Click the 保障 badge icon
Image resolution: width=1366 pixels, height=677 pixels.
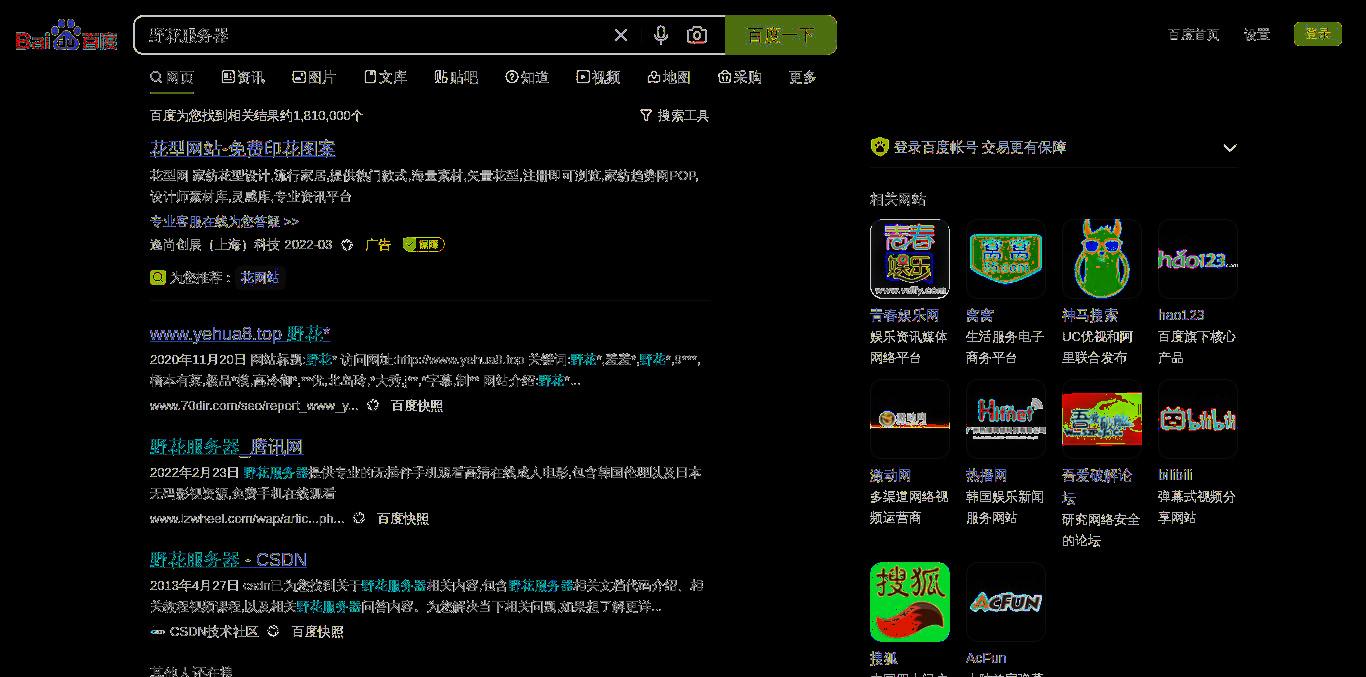point(423,244)
